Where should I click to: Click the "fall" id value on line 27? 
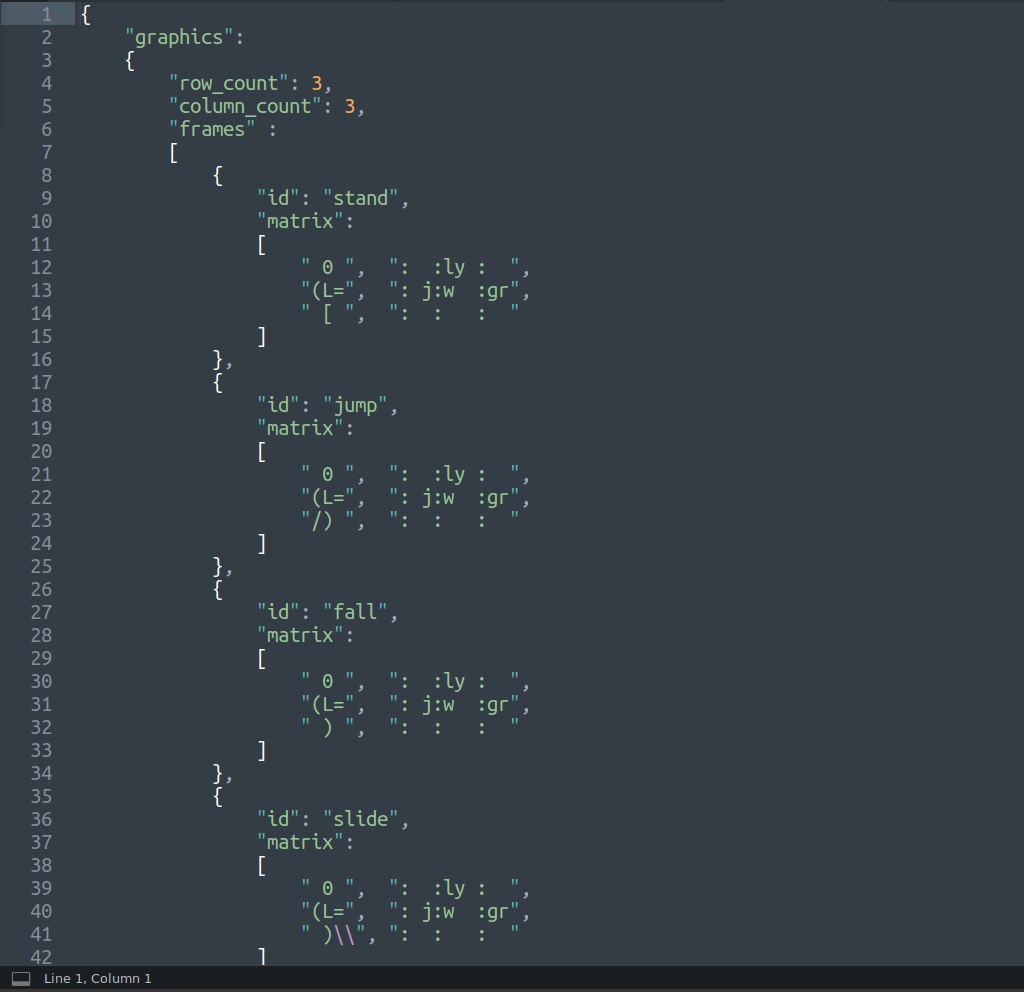[355, 612]
